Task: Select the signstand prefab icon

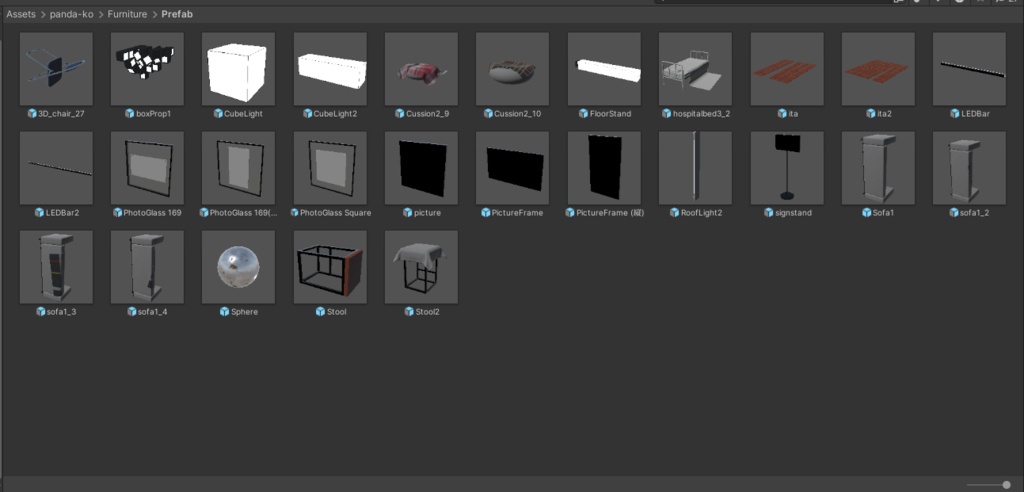Action: pyautogui.click(x=787, y=168)
